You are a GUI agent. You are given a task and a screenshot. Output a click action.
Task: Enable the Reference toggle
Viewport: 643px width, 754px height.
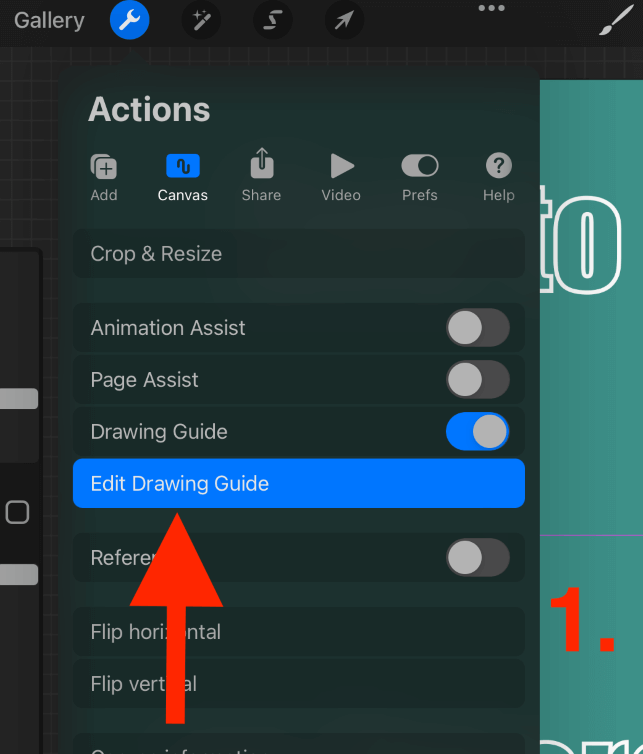point(478,558)
